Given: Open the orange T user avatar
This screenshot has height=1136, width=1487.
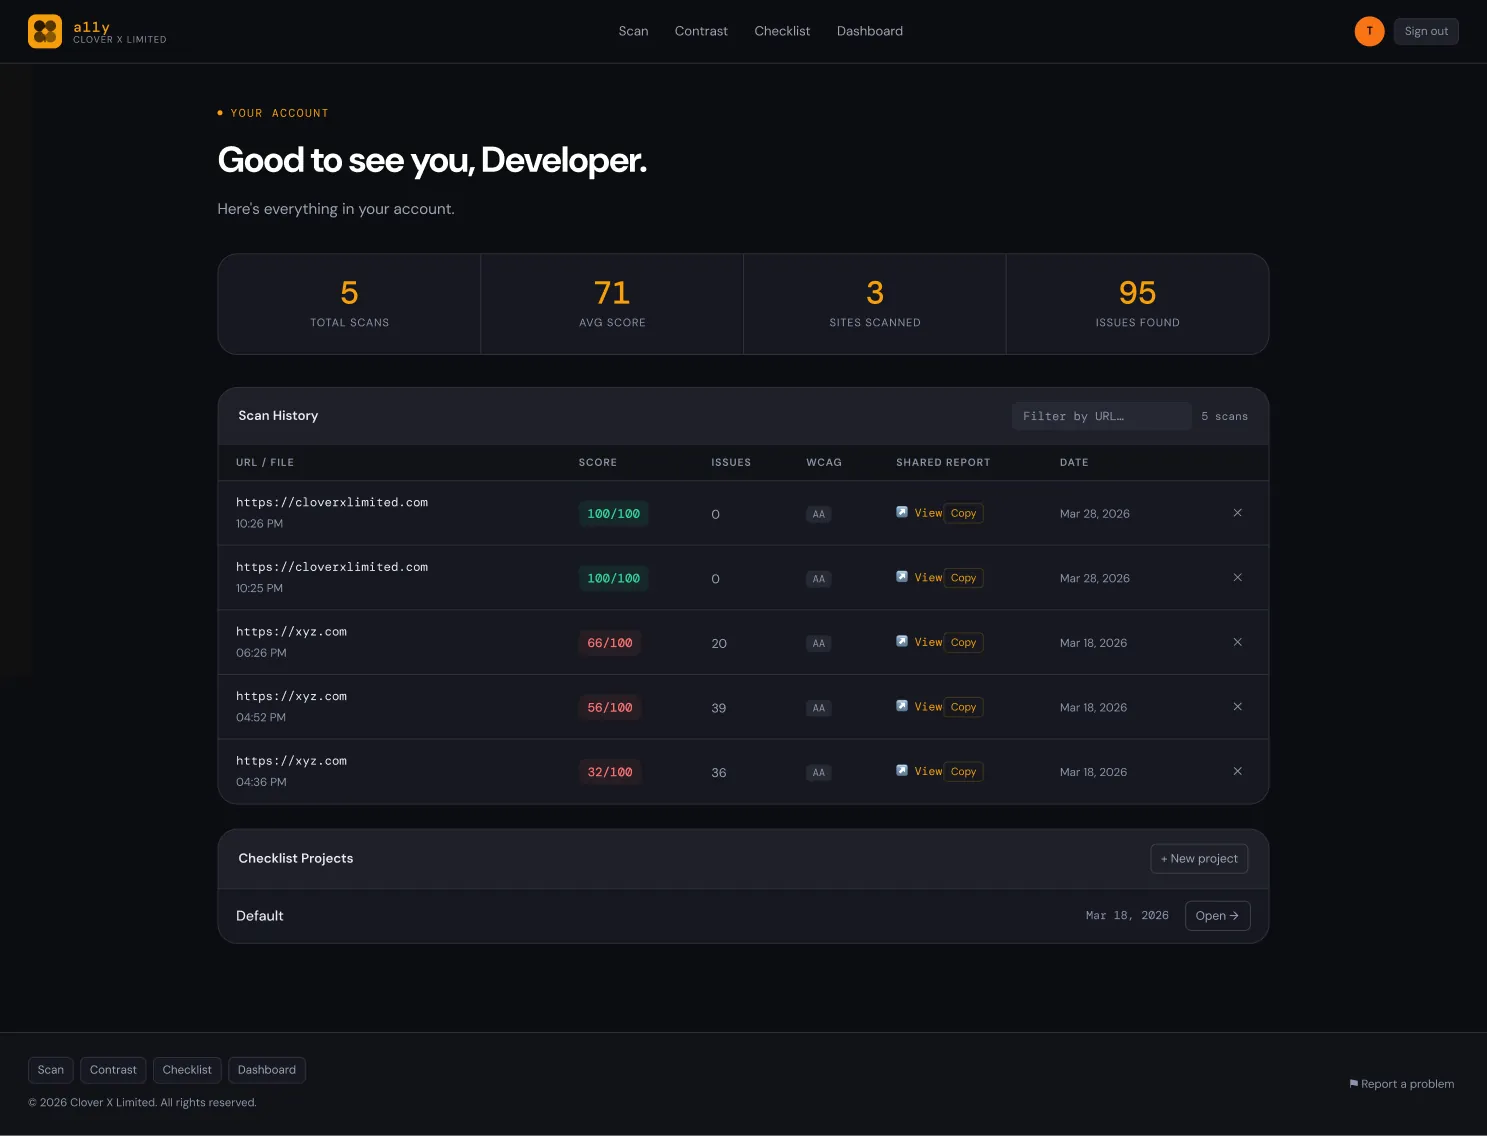Looking at the screenshot, I should click(1369, 31).
